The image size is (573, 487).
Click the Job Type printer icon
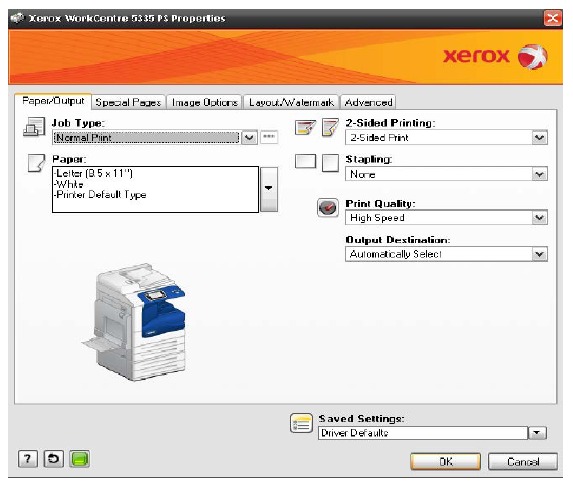coord(34,127)
